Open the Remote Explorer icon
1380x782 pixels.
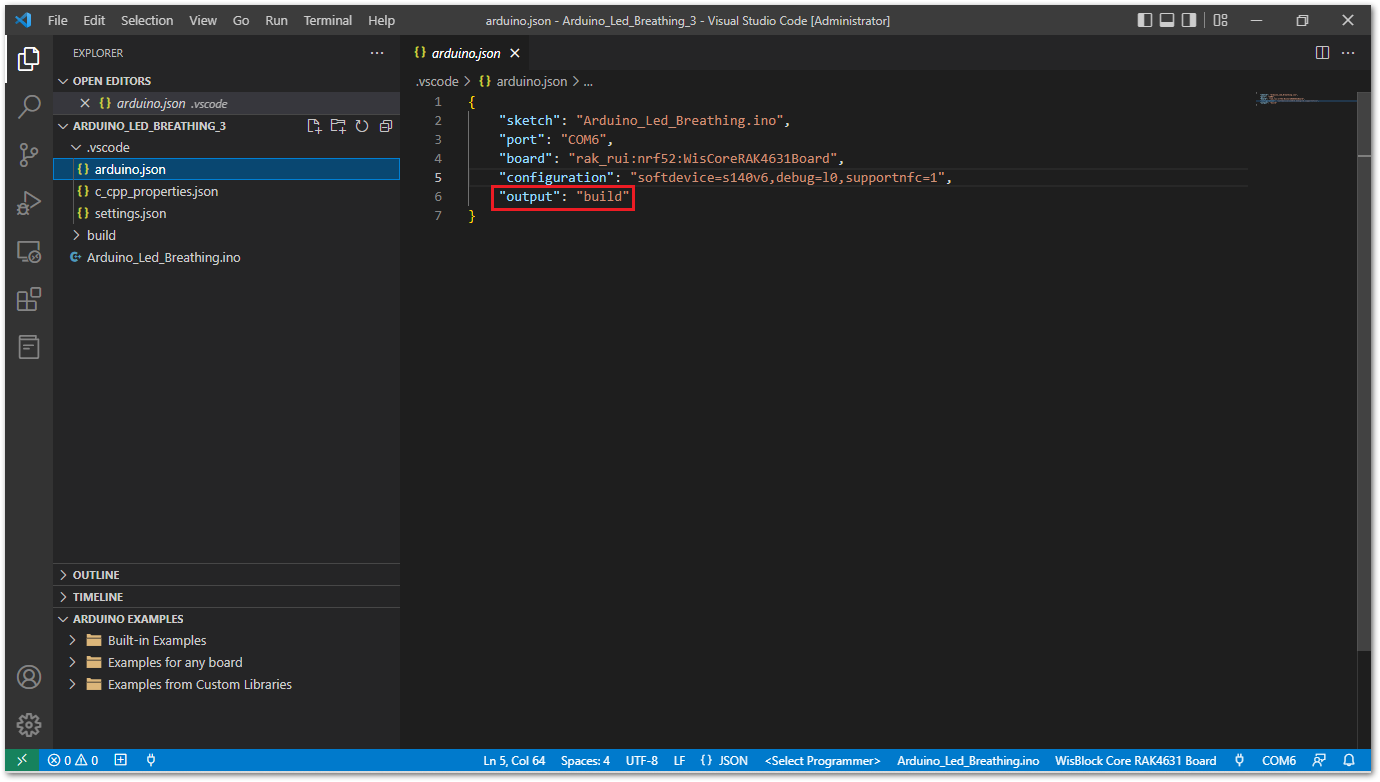point(29,252)
